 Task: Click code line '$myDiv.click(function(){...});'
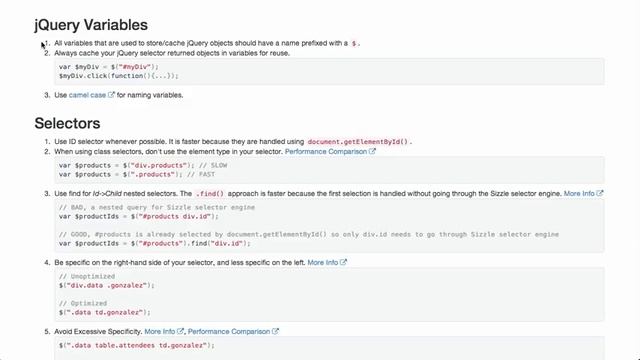click(119, 76)
